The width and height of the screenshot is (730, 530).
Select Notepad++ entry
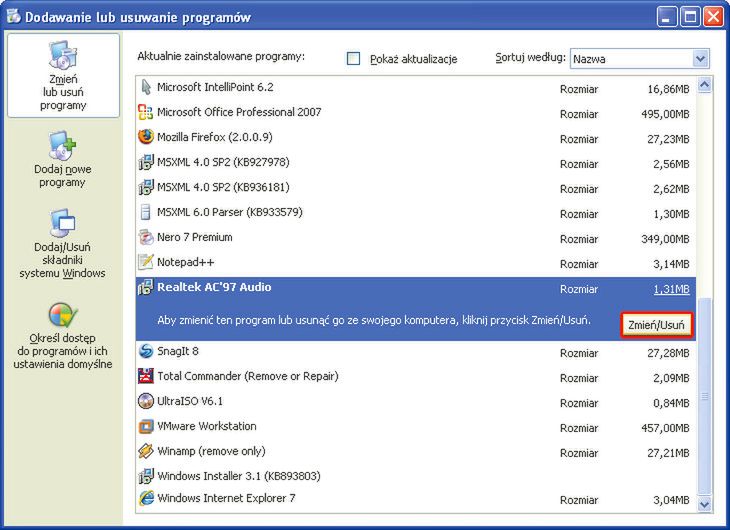416,262
